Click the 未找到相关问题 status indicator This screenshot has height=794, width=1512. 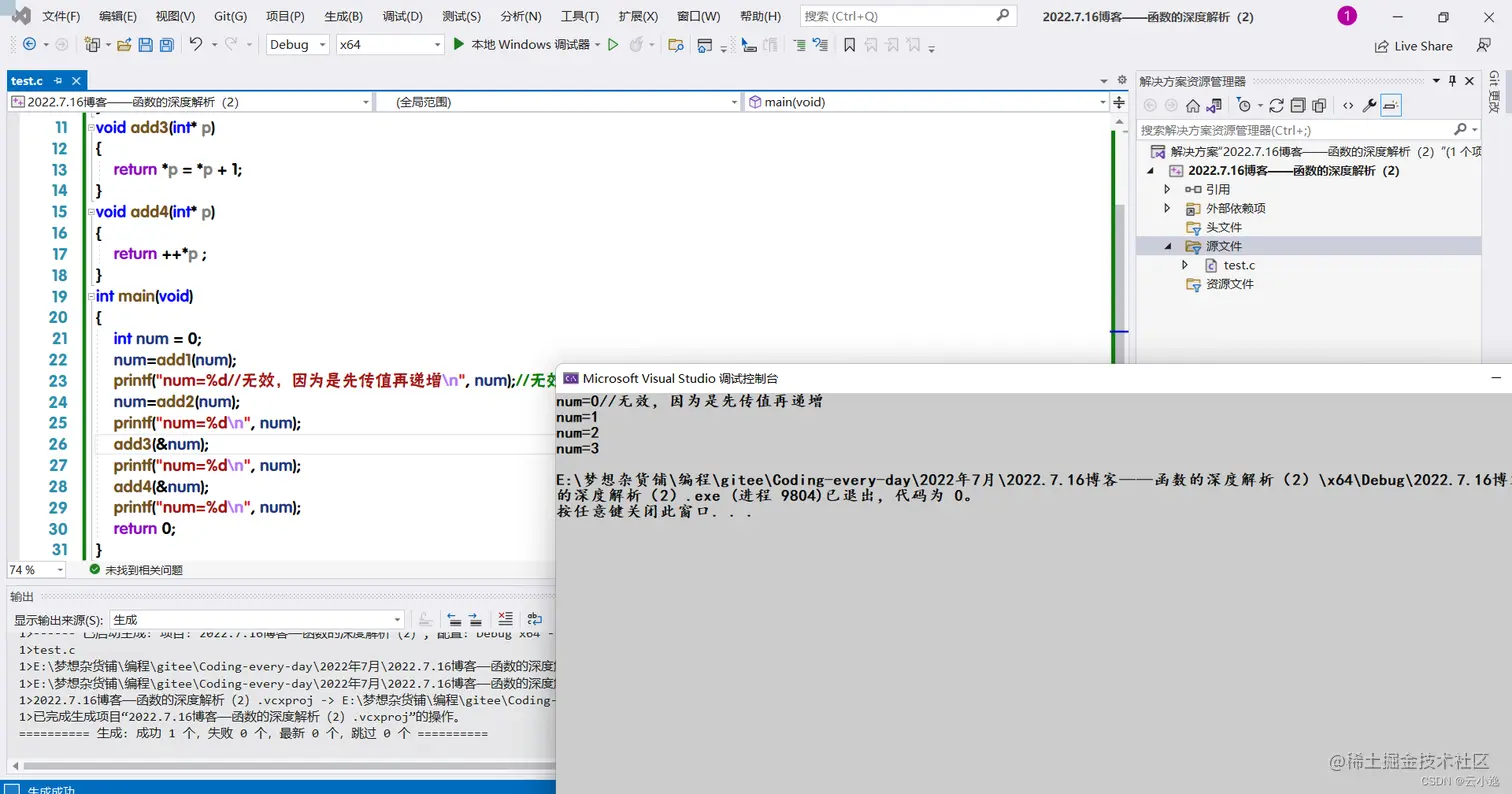(136, 569)
